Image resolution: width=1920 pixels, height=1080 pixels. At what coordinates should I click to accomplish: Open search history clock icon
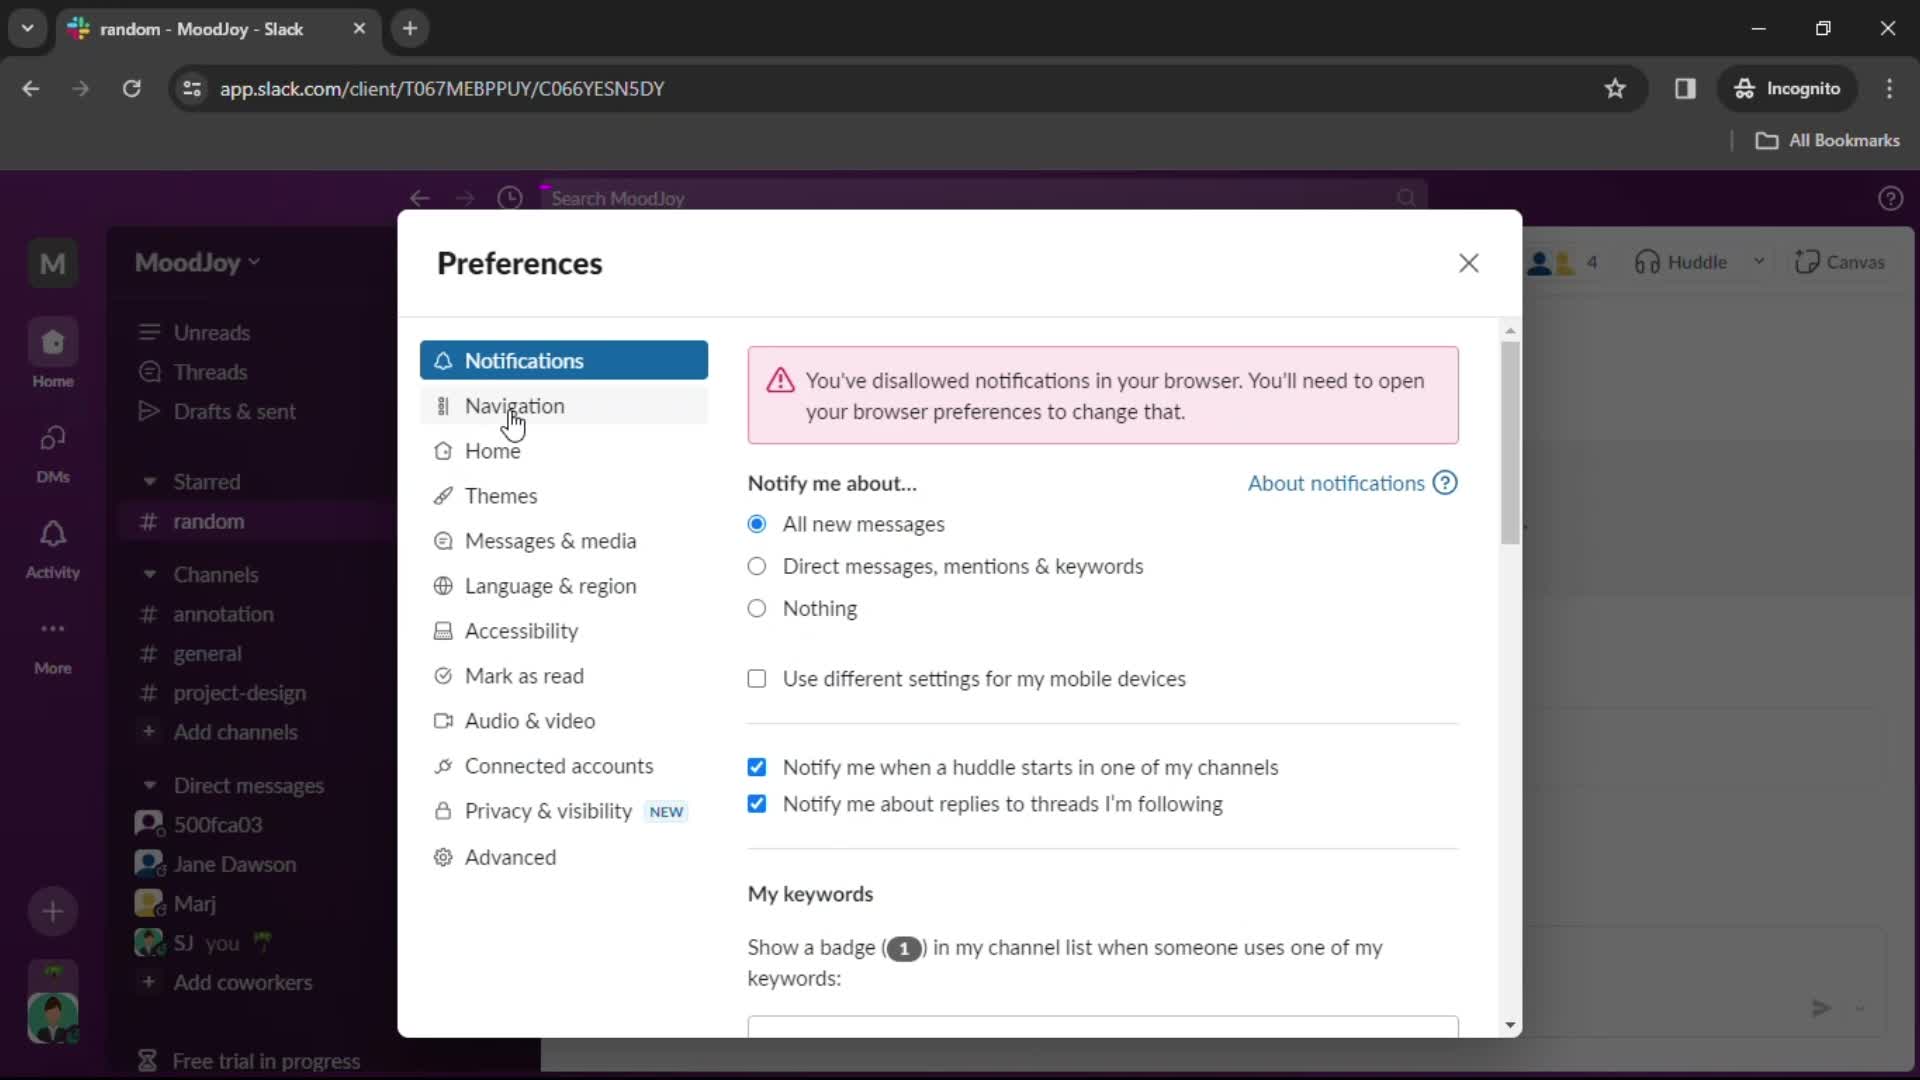510,197
